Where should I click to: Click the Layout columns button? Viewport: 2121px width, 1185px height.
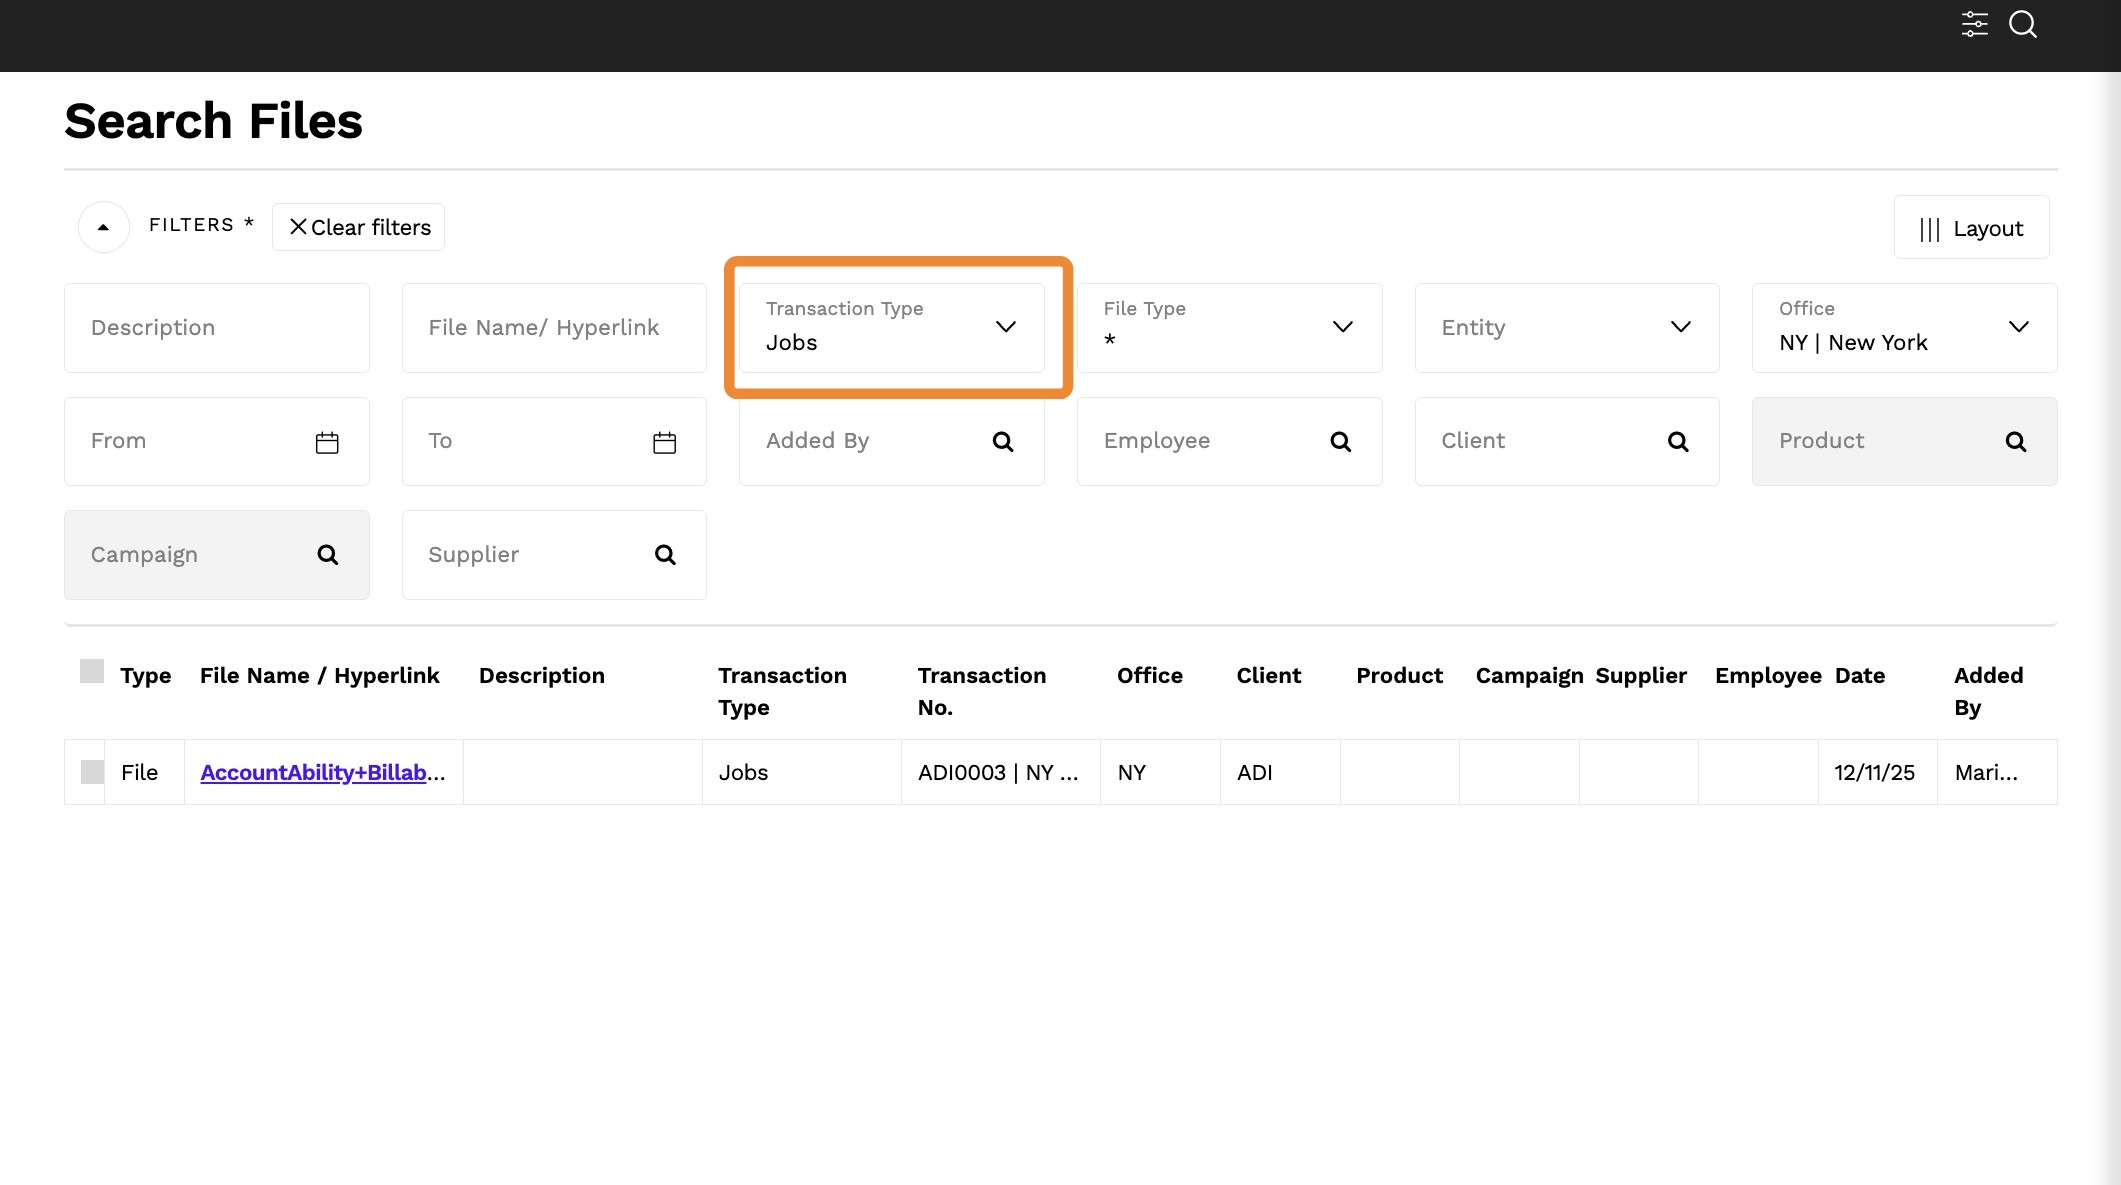pyautogui.click(x=1970, y=228)
